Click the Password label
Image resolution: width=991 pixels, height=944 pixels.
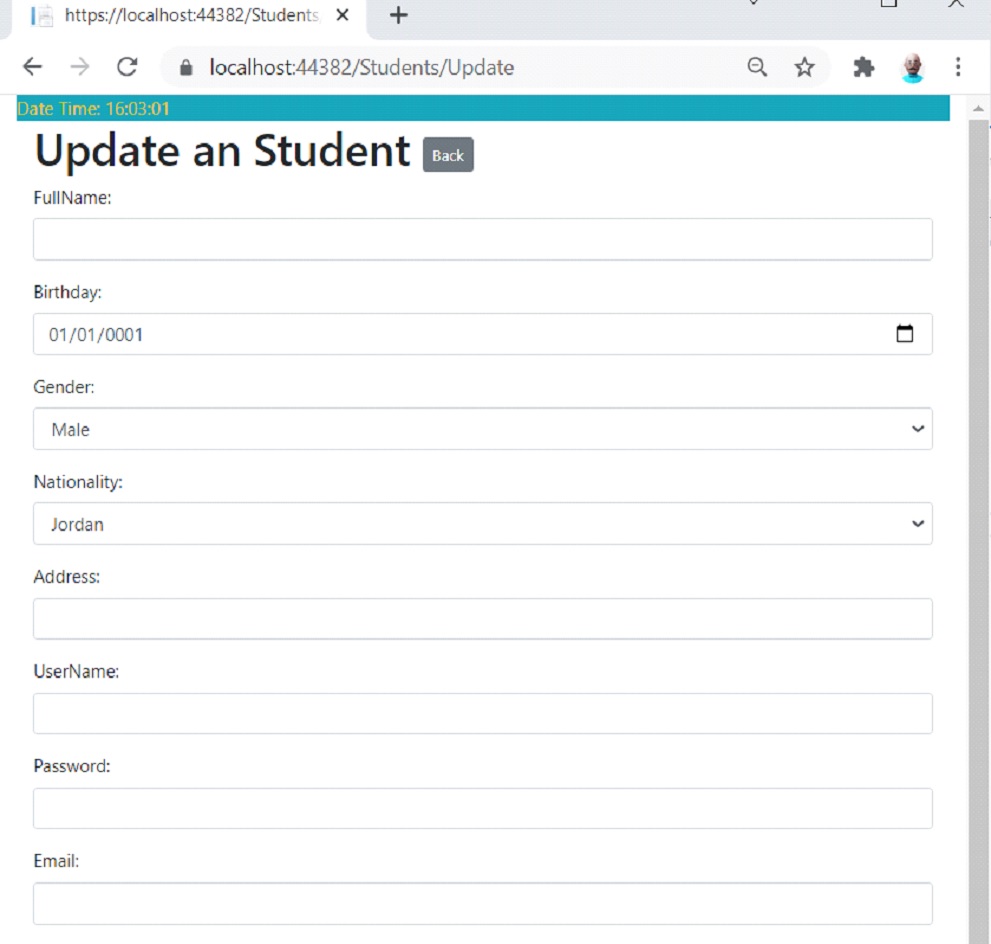click(71, 766)
